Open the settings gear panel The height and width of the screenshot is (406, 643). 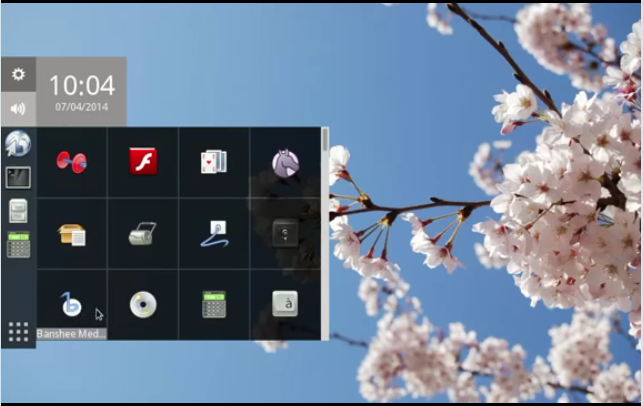point(18,74)
